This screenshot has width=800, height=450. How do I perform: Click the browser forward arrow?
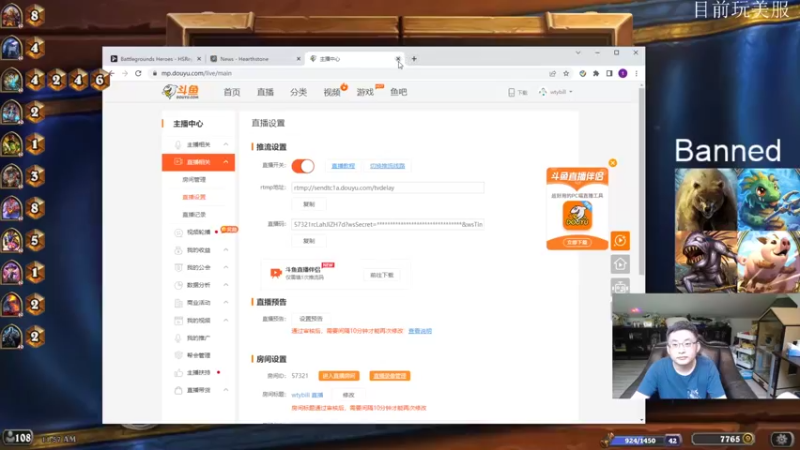point(125,73)
